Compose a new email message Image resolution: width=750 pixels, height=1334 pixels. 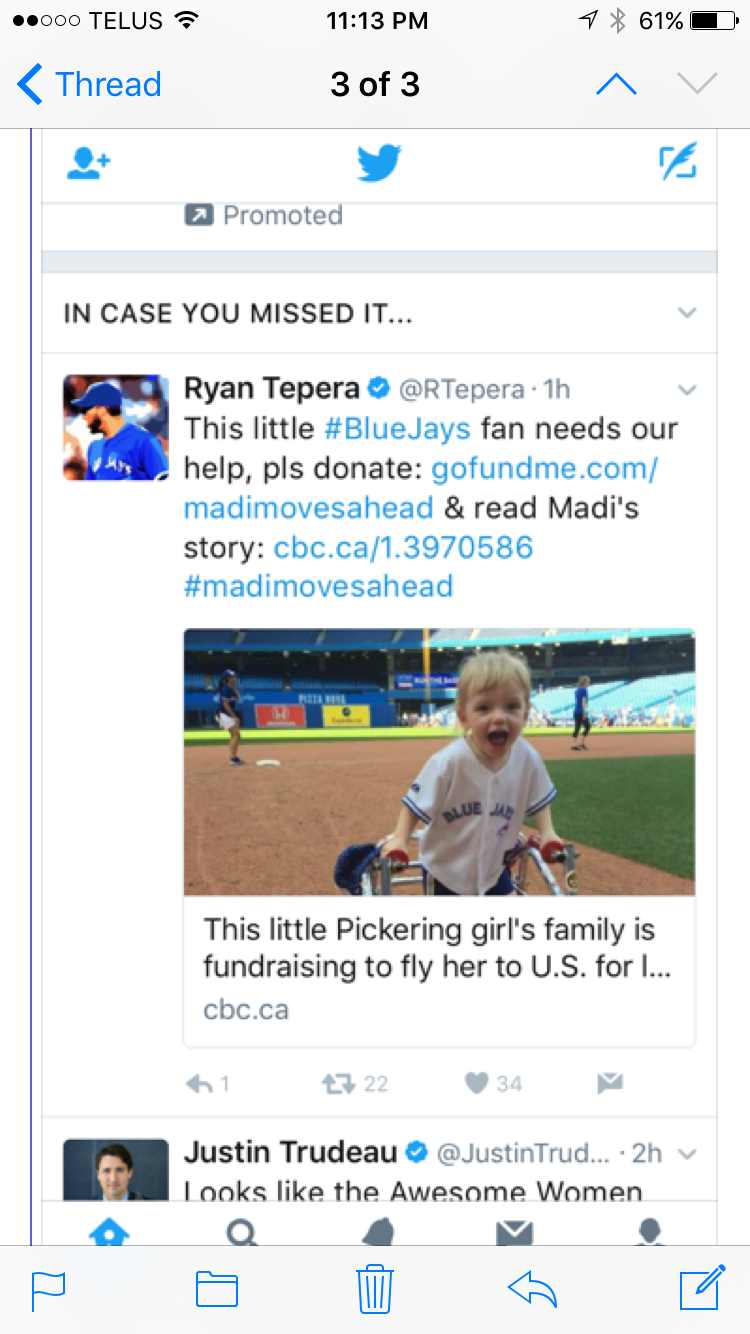point(701,1288)
